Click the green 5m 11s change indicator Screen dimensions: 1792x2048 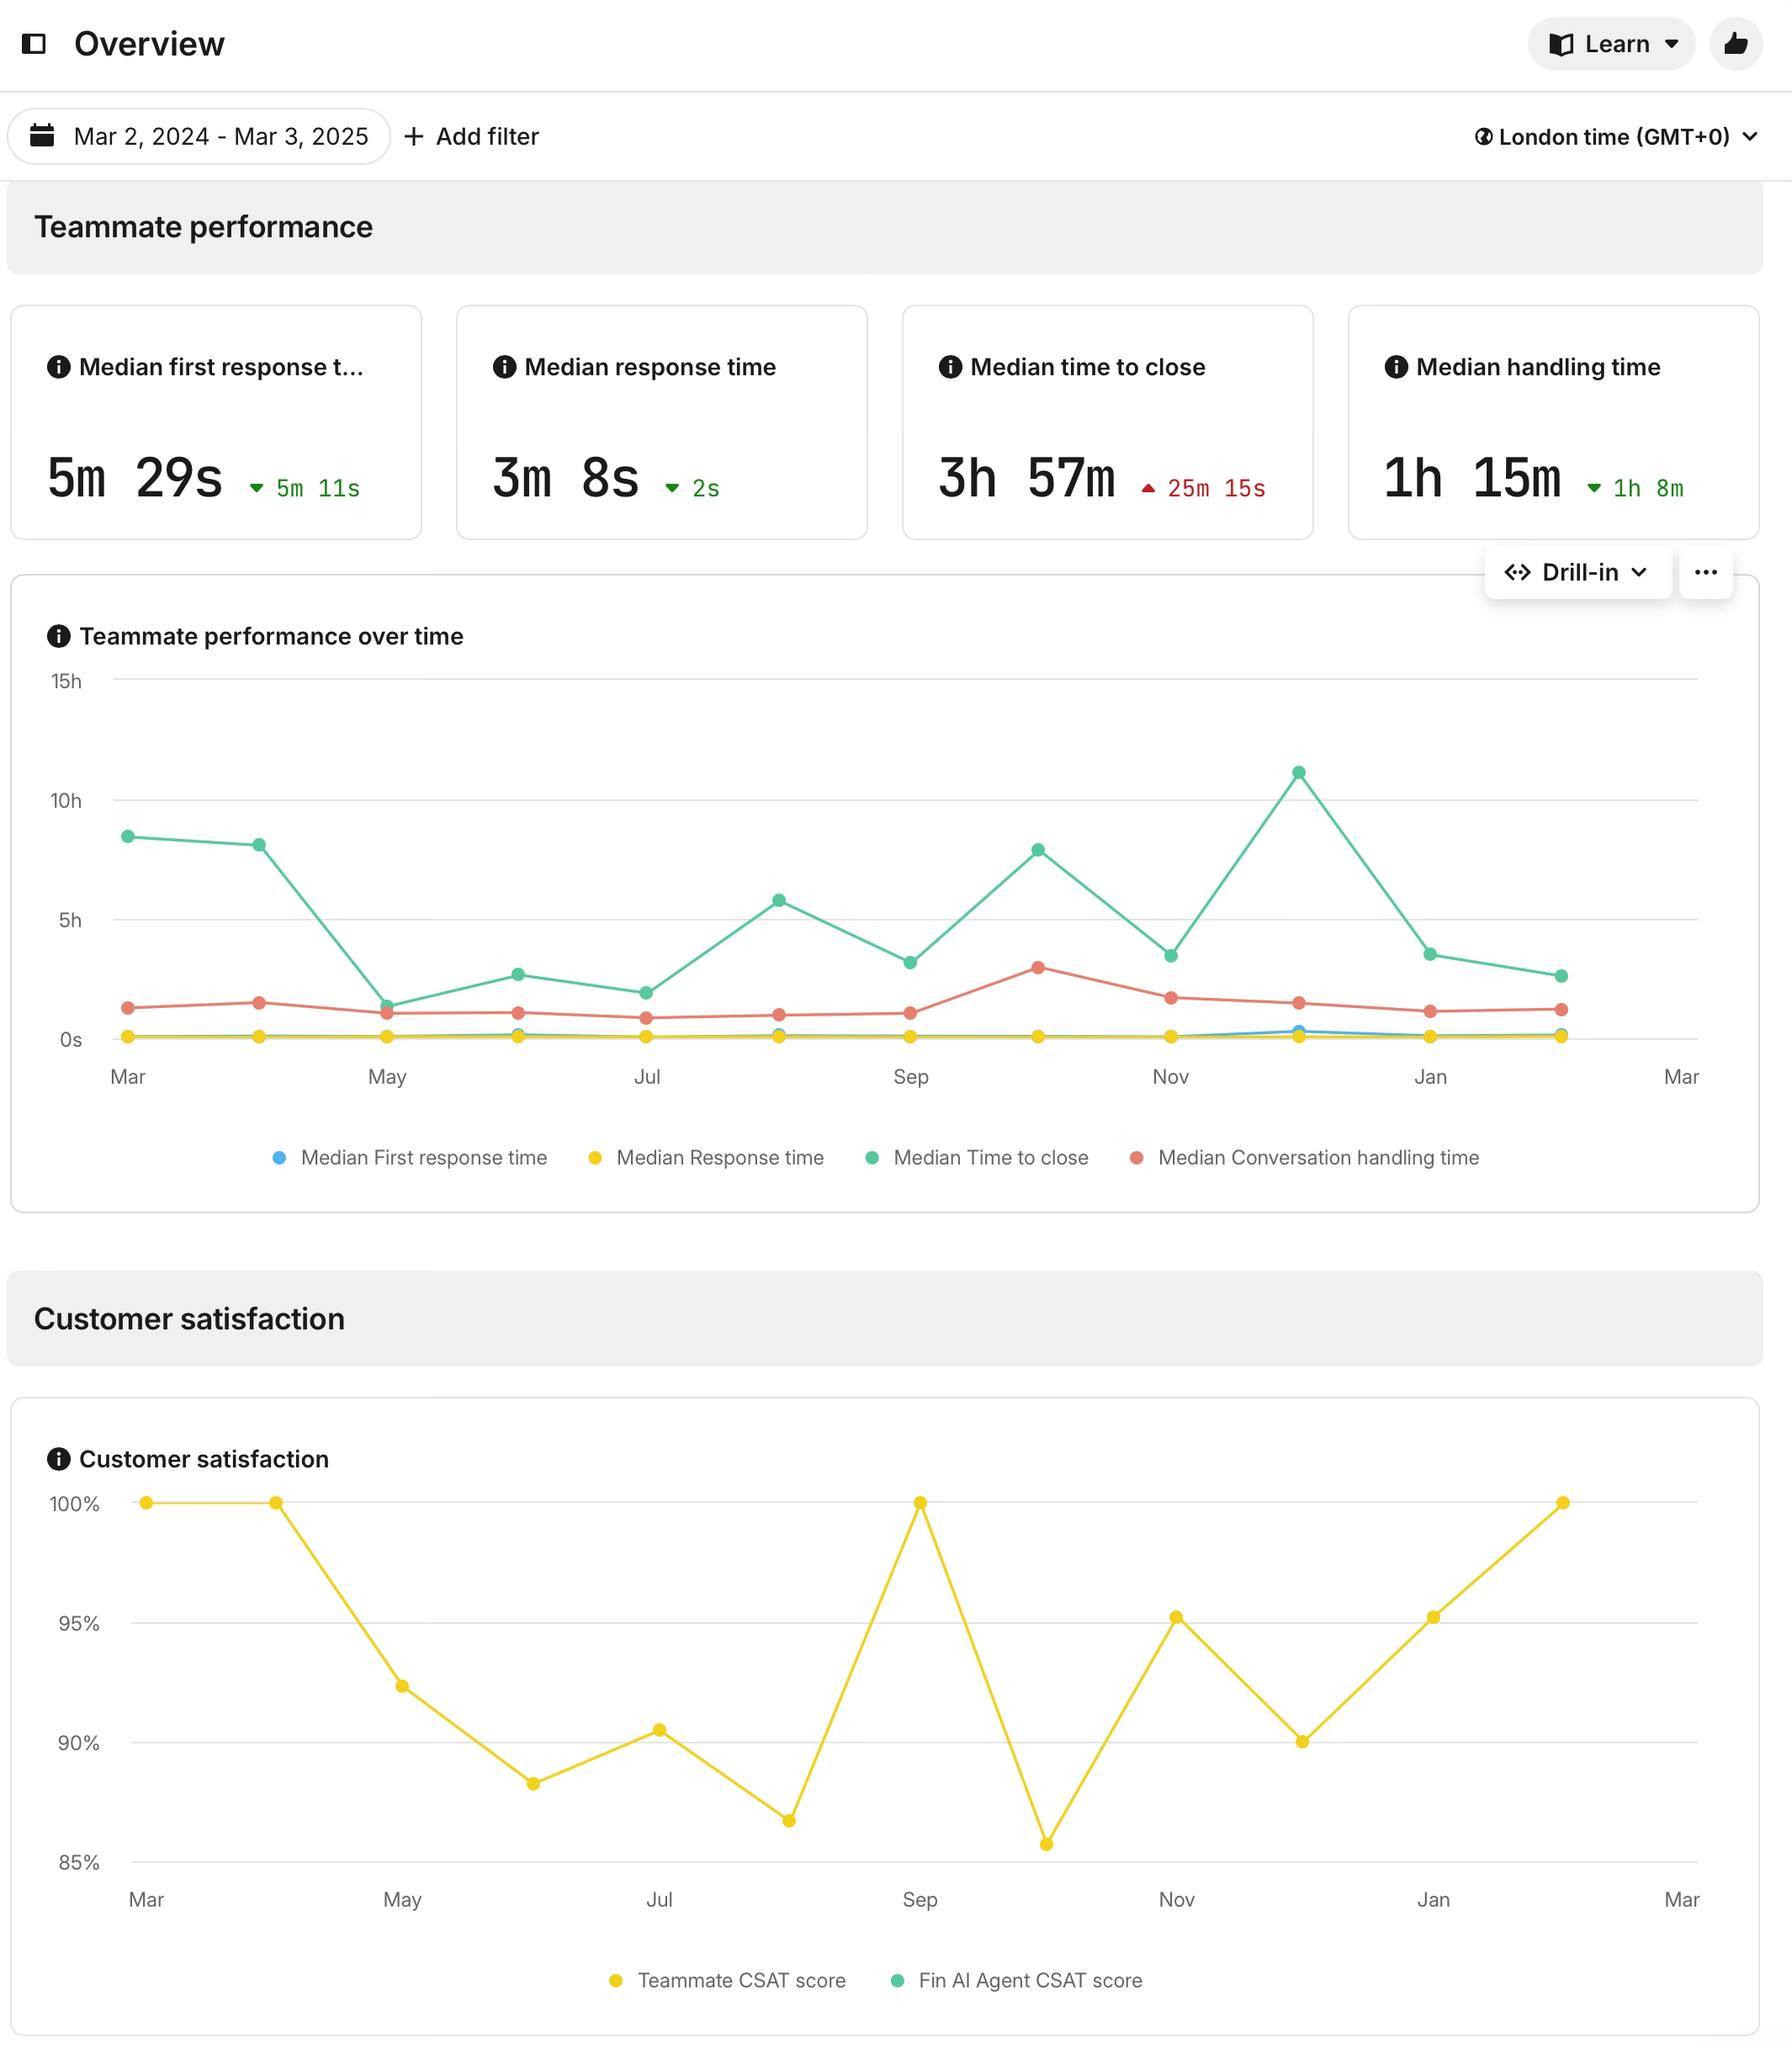[305, 488]
